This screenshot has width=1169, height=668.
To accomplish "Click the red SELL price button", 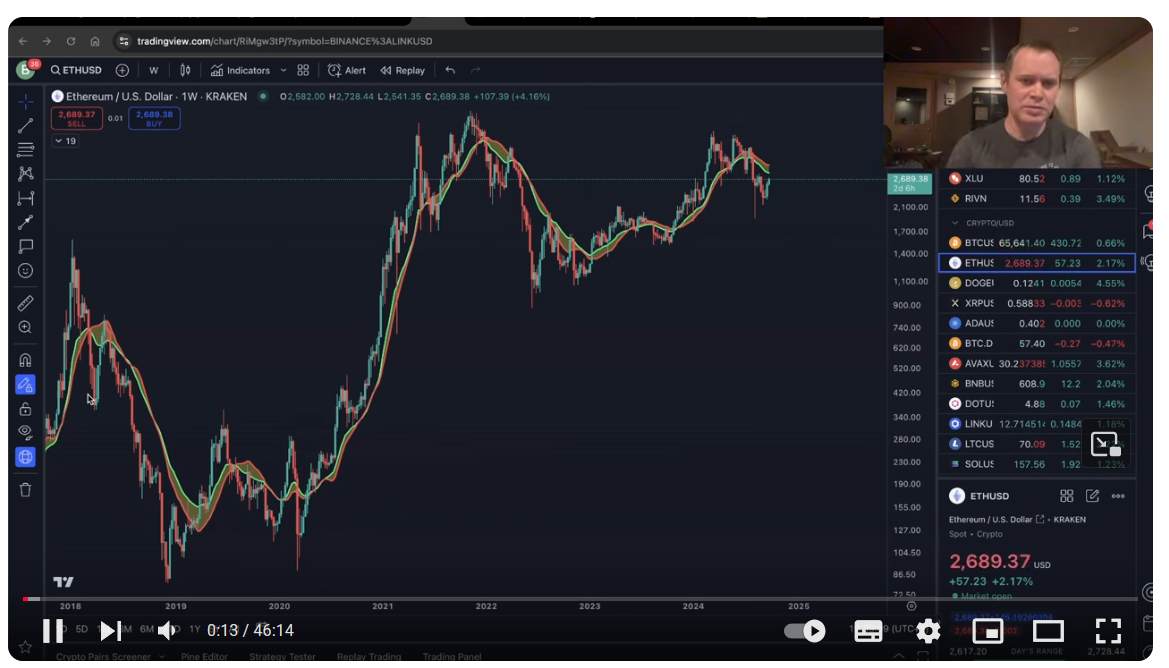I will (x=77, y=118).
